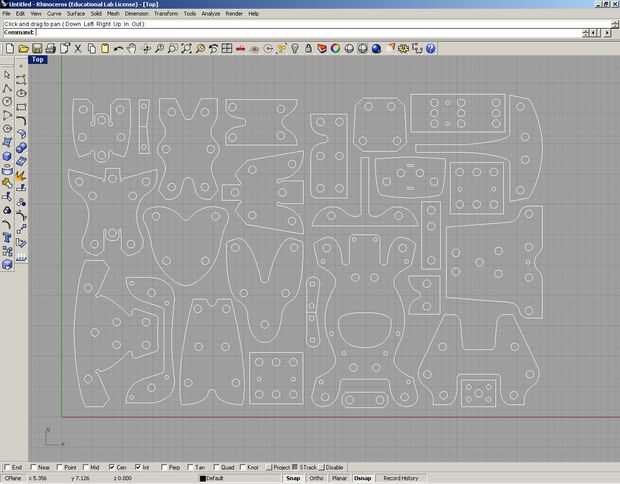
Task: Click the Explode icon in sidebar
Action: point(21,175)
